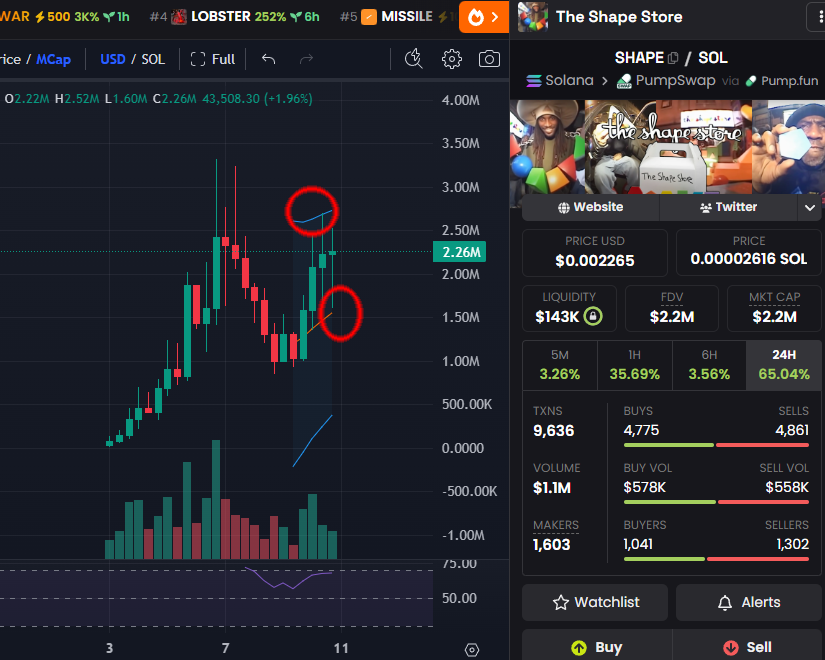The height and width of the screenshot is (660, 825).
Task: Click the FDV $2.2M box
Action: [672, 308]
